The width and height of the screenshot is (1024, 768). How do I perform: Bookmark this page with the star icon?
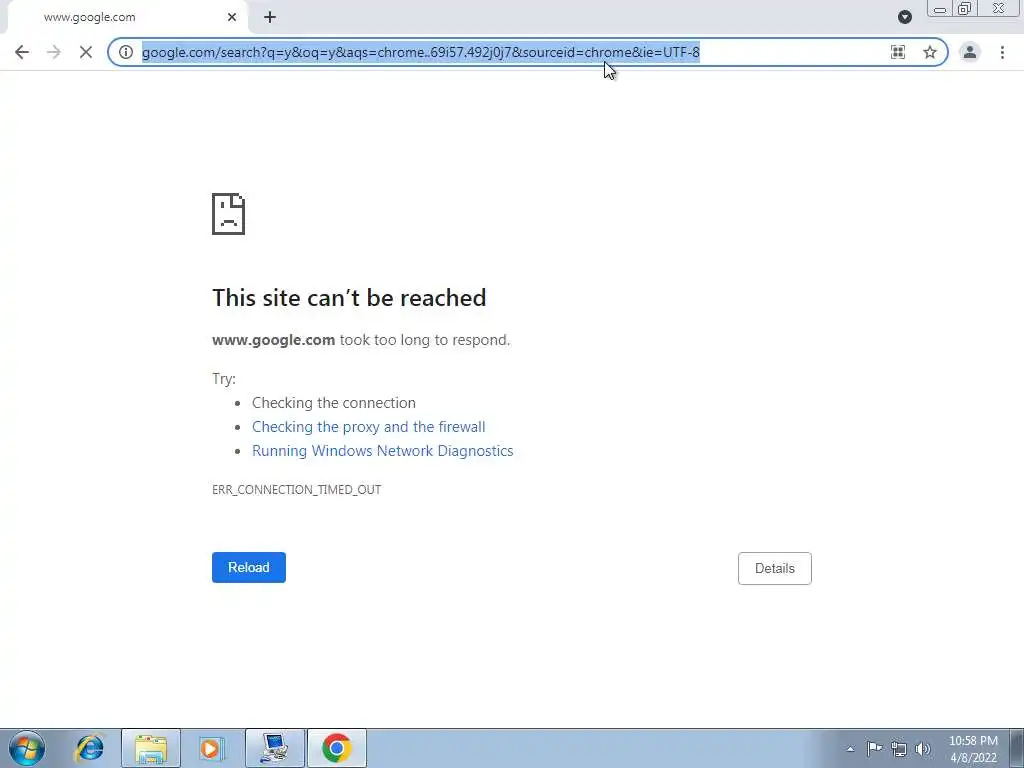pyautogui.click(x=930, y=52)
